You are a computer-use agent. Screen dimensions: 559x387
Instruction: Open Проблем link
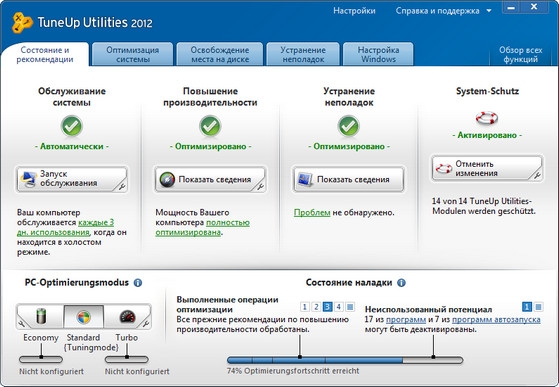click(x=312, y=213)
